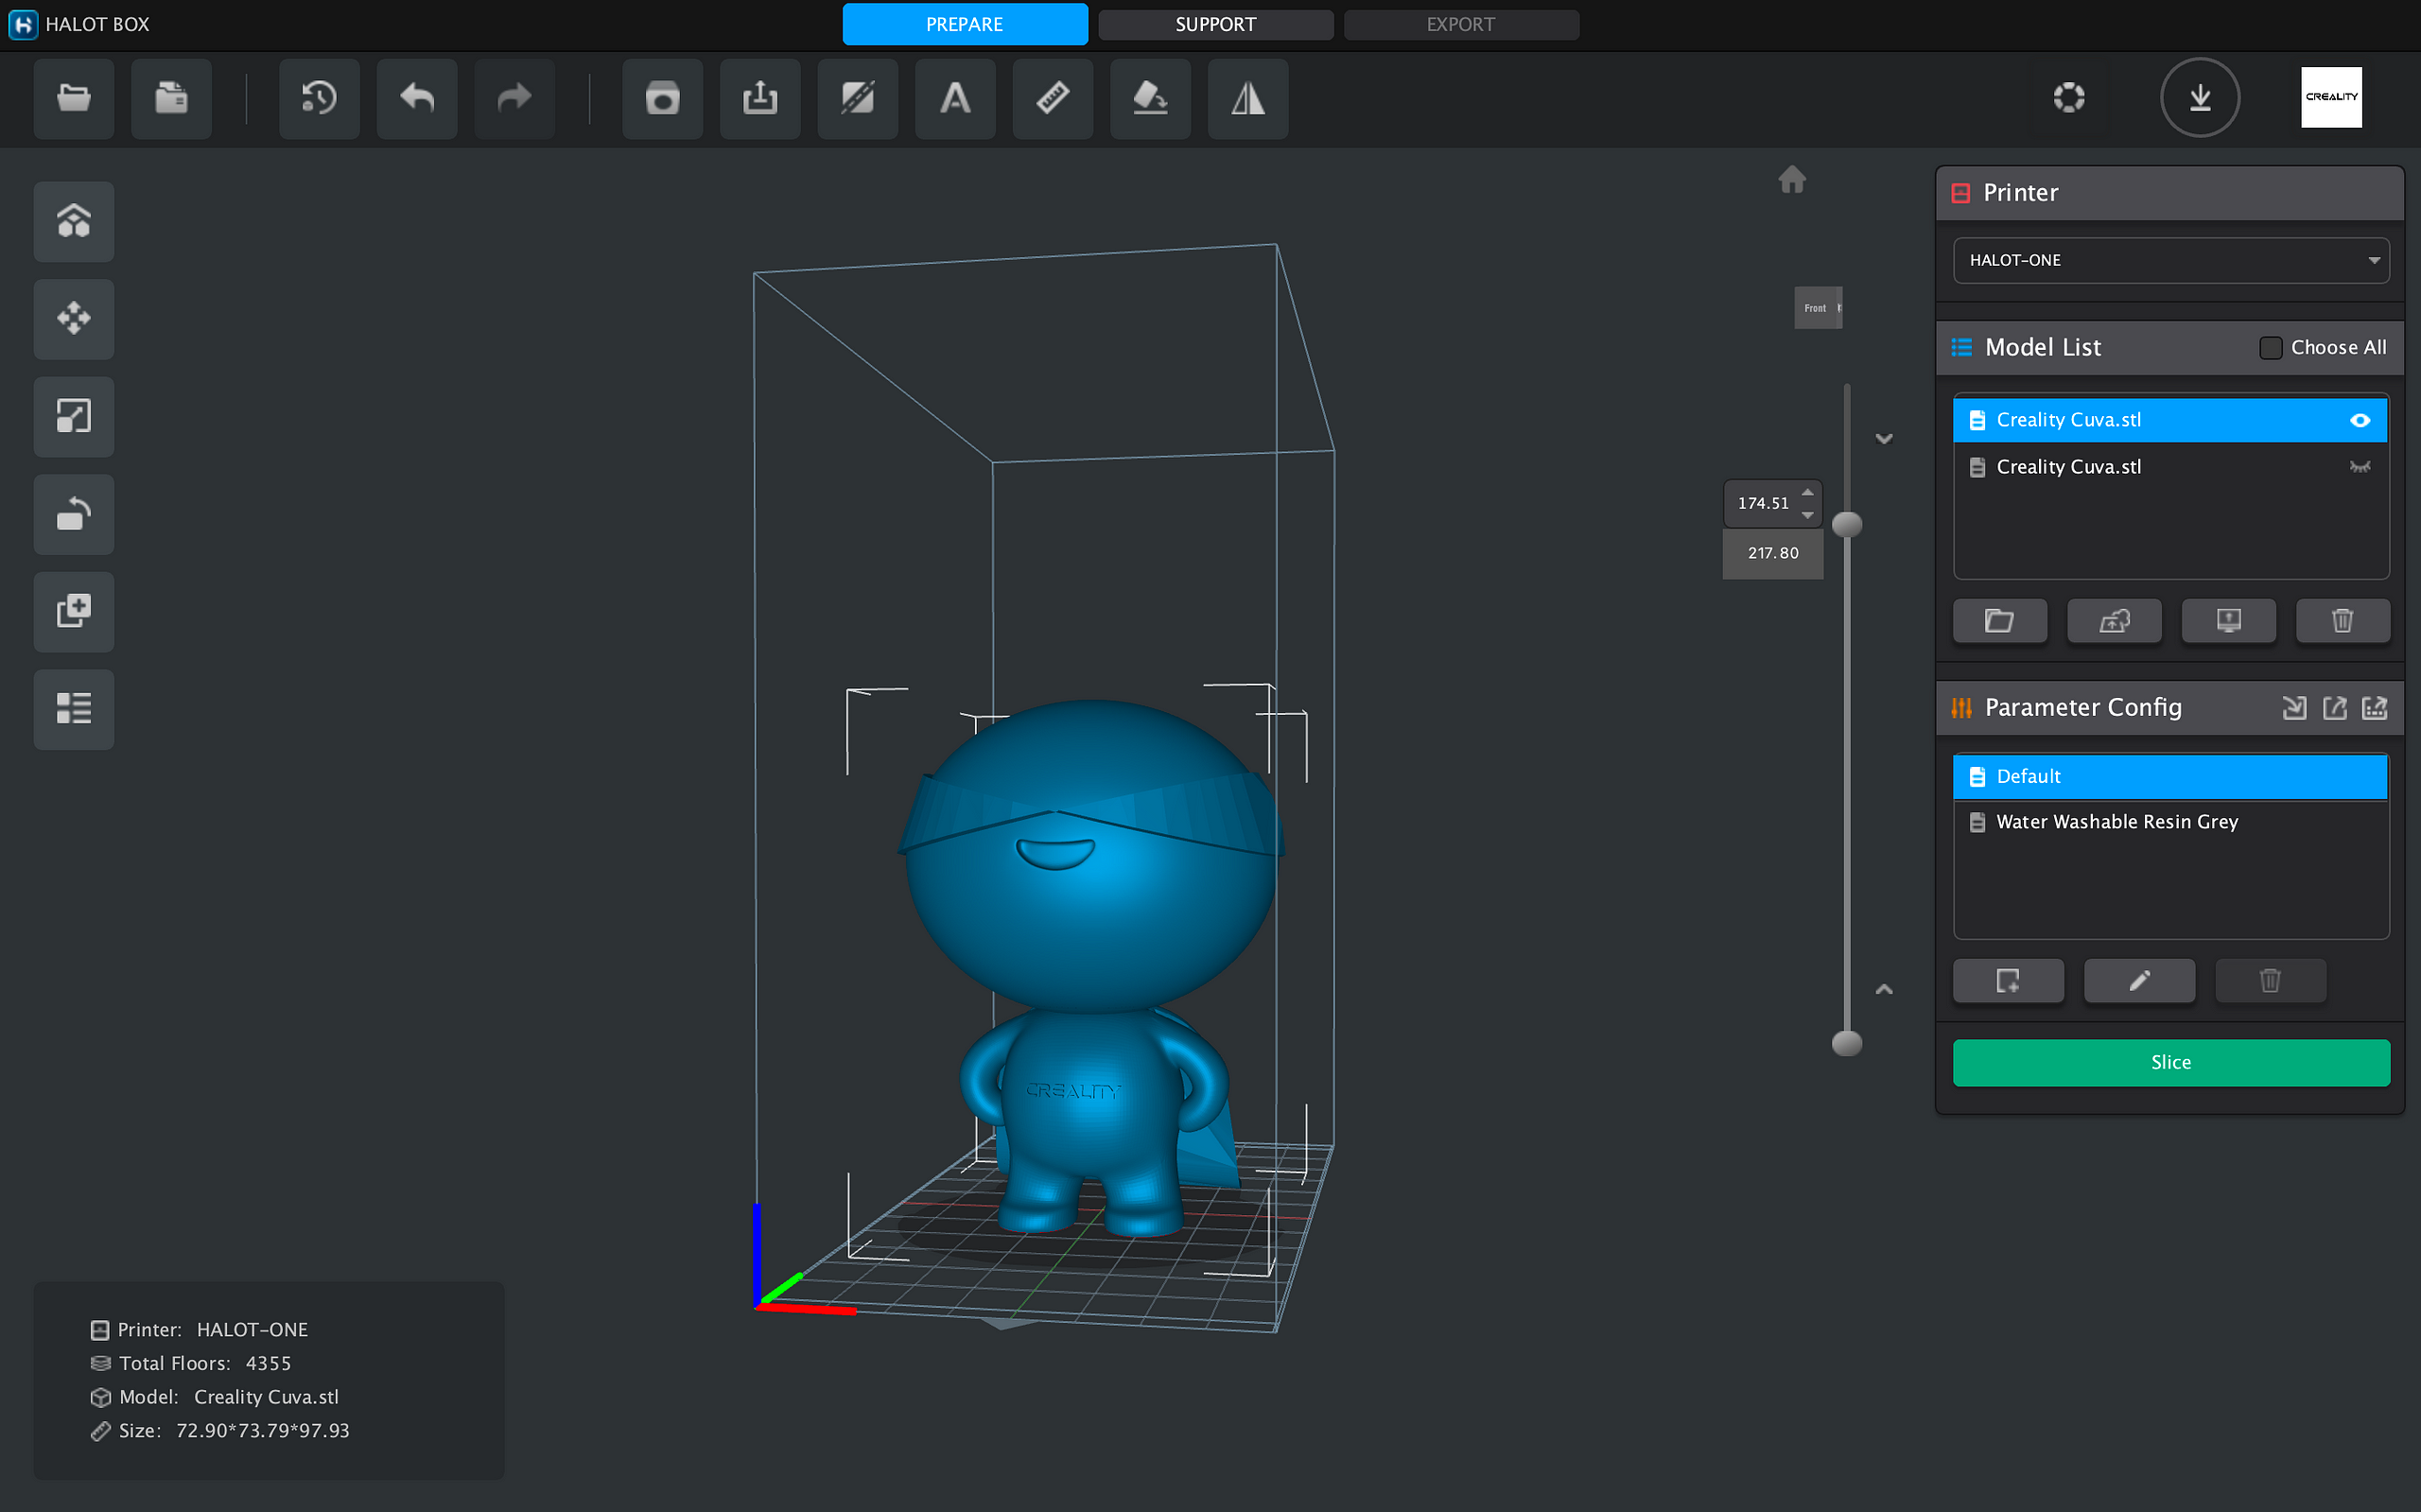
Task: Select the clone model tool in left sidebar
Action: (x=74, y=611)
